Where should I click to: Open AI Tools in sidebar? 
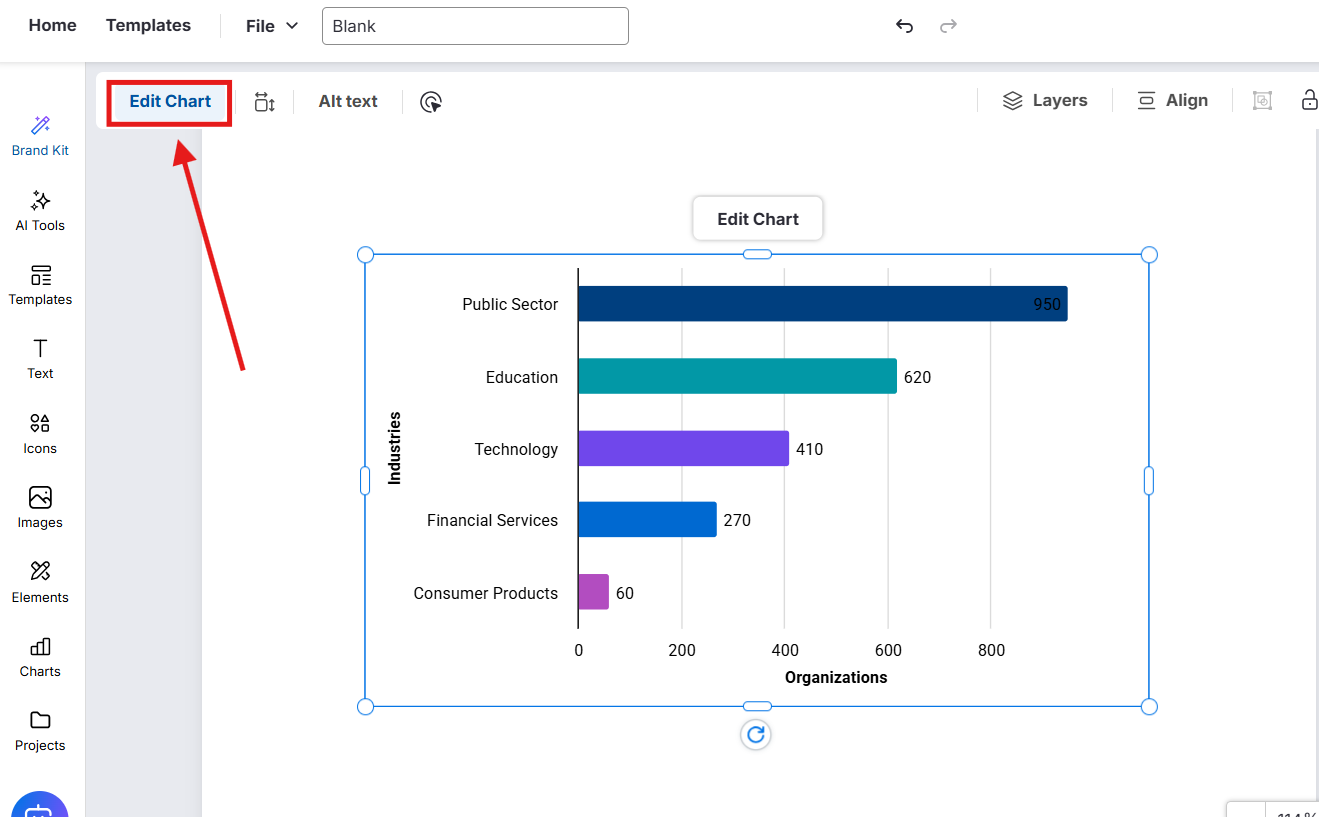[40, 211]
